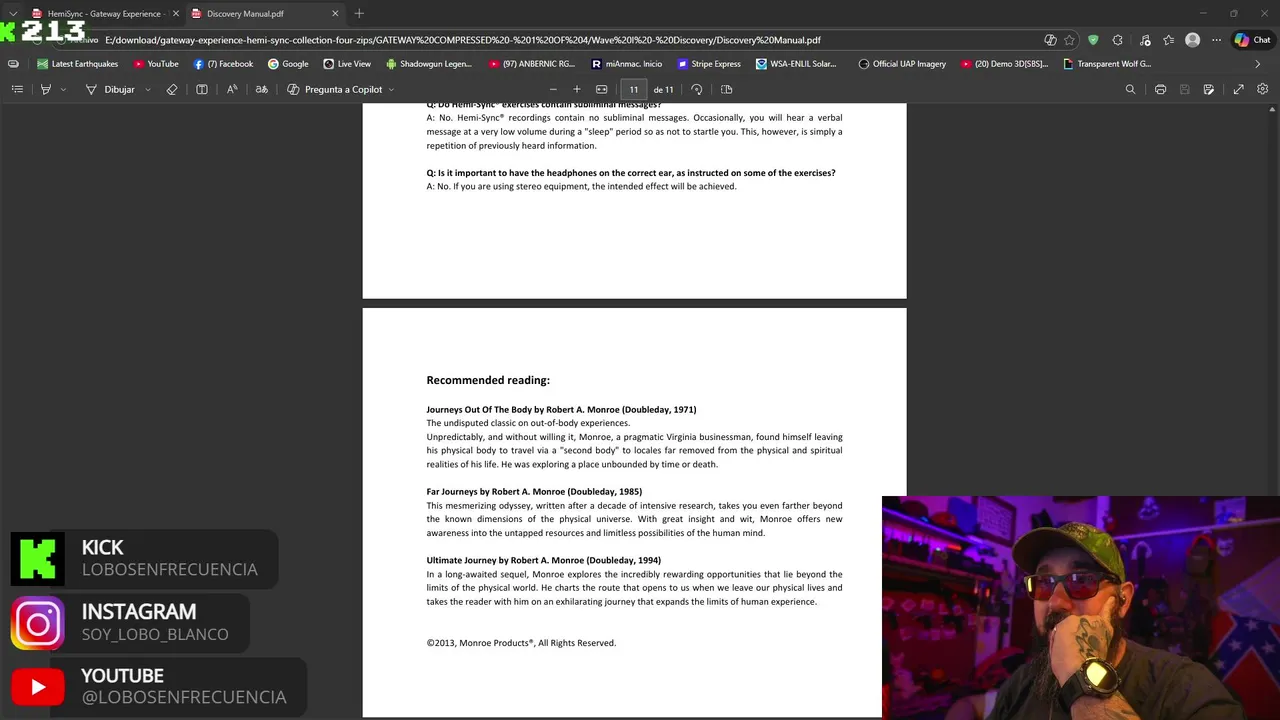The height and width of the screenshot is (720, 1280).
Task: Click the music note extension icon
Action: (x=1143, y=40)
